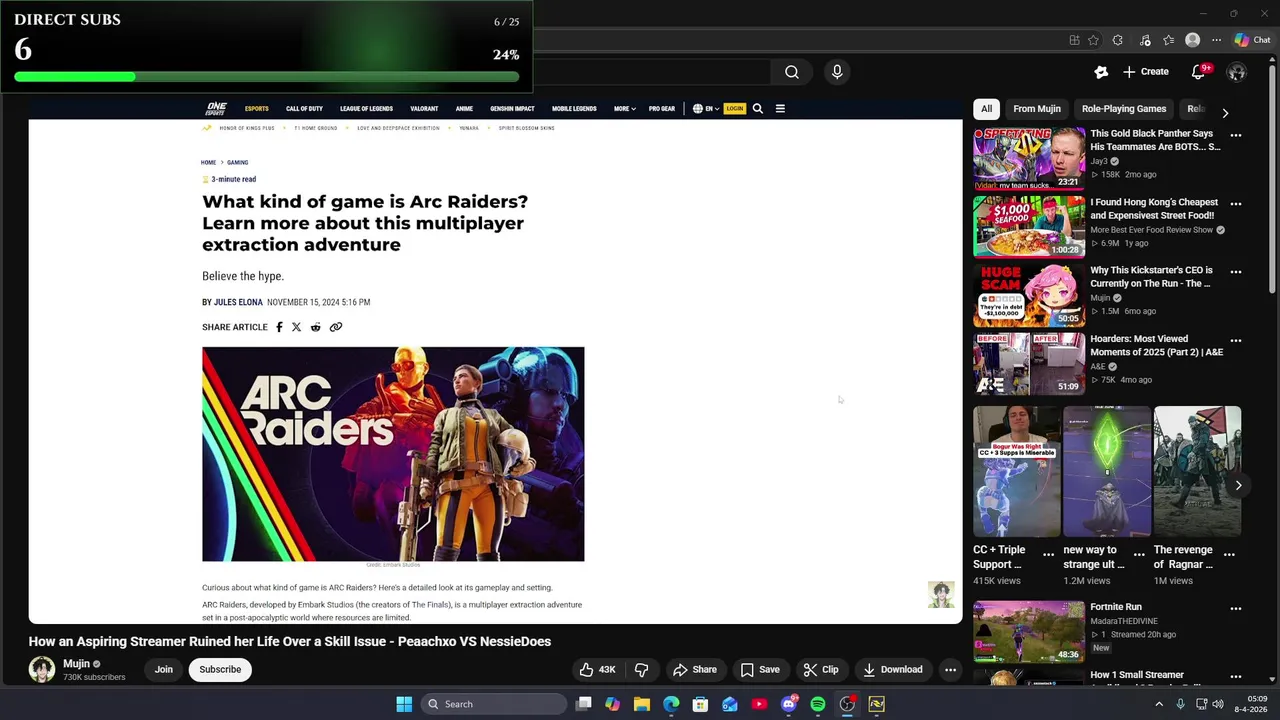Open 'The revenge of Ragnar' short
Image resolution: width=1280 pixels, height=720 pixels.
point(1197,472)
